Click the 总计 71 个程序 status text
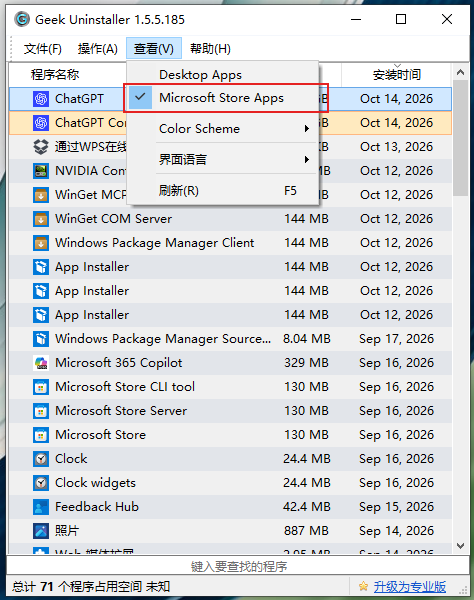The height and width of the screenshot is (600, 474). (x=90, y=586)
